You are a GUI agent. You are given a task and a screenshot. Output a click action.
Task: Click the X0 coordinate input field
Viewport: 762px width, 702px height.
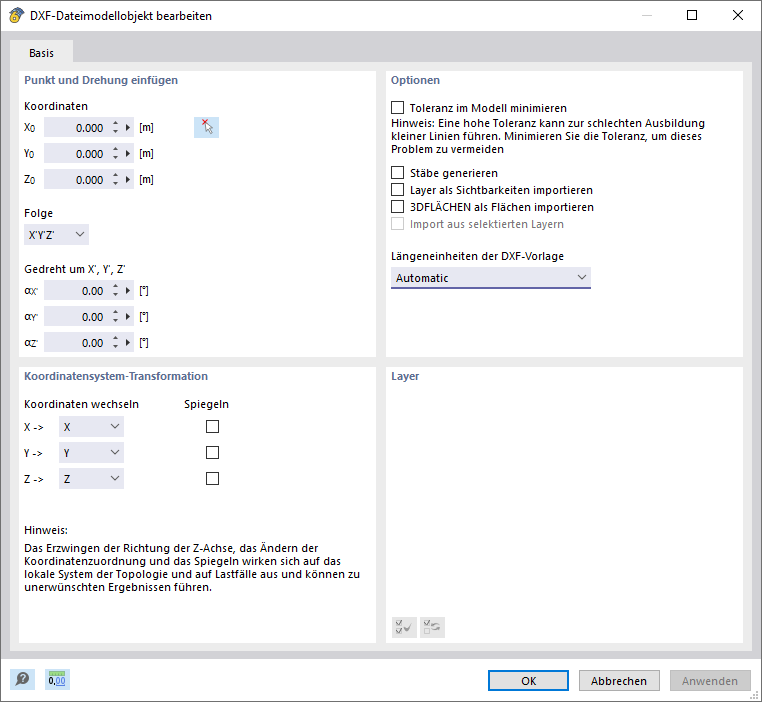point(76,128)
